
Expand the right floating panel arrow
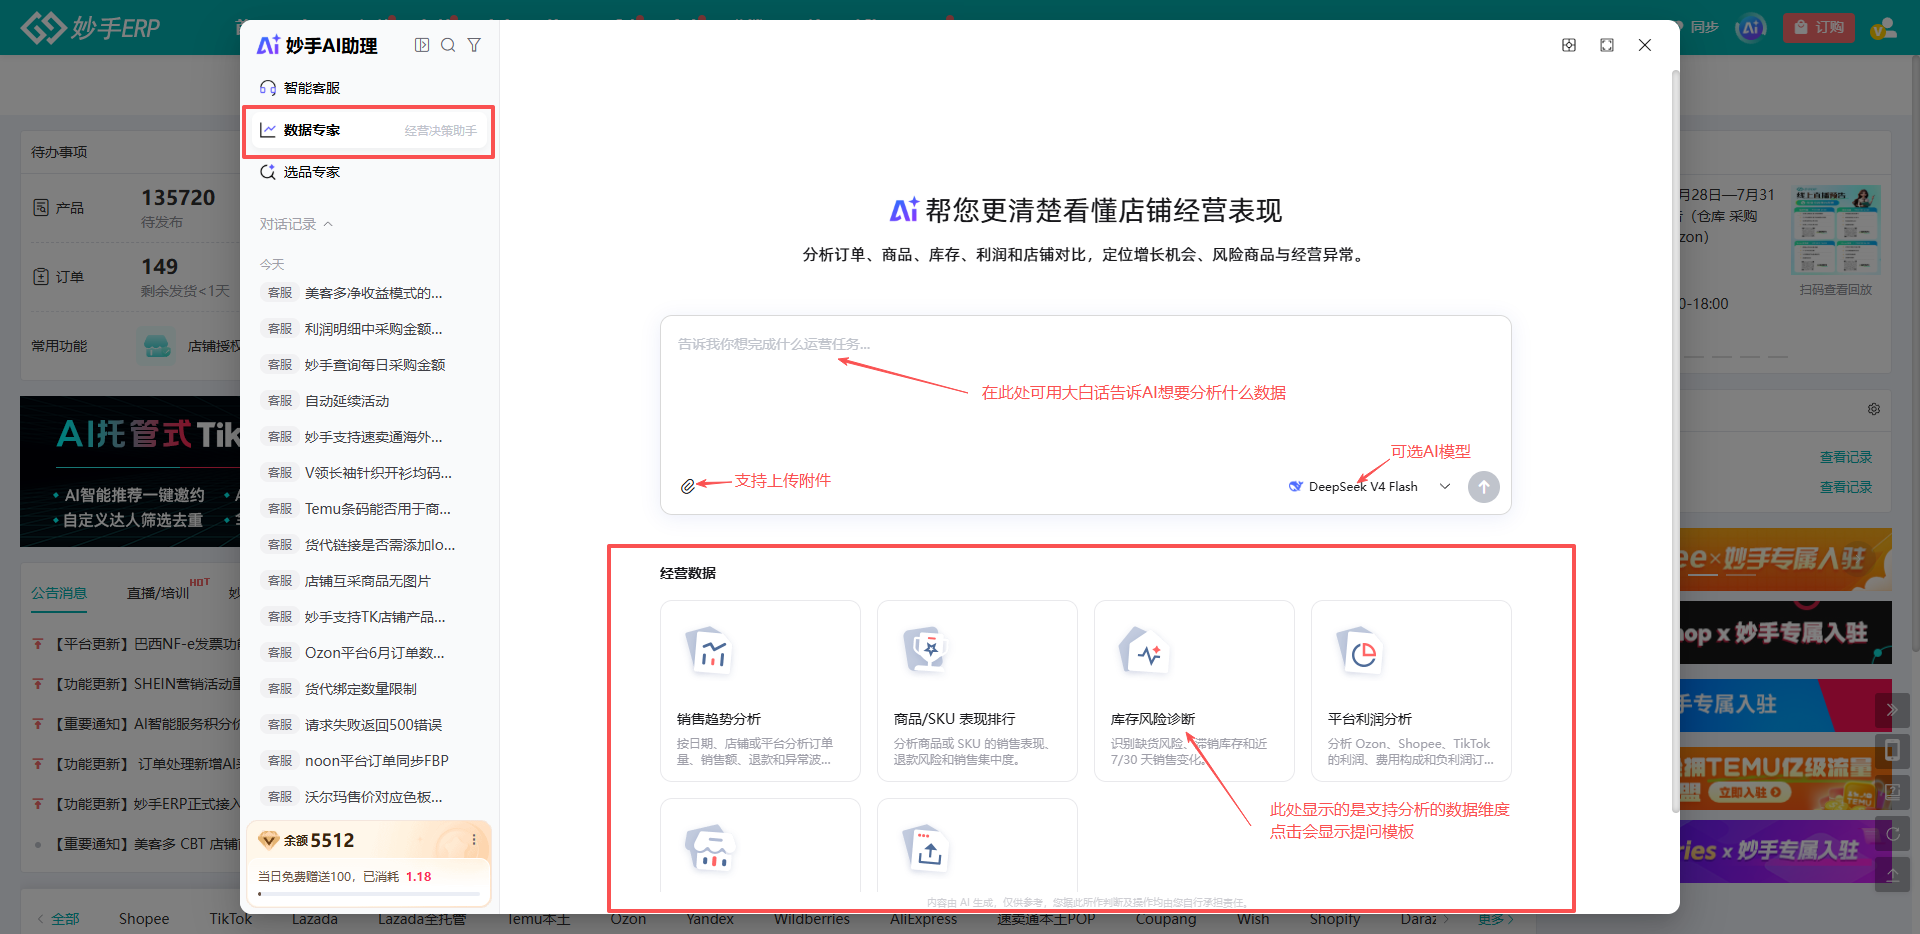[x=1892, y=710]
